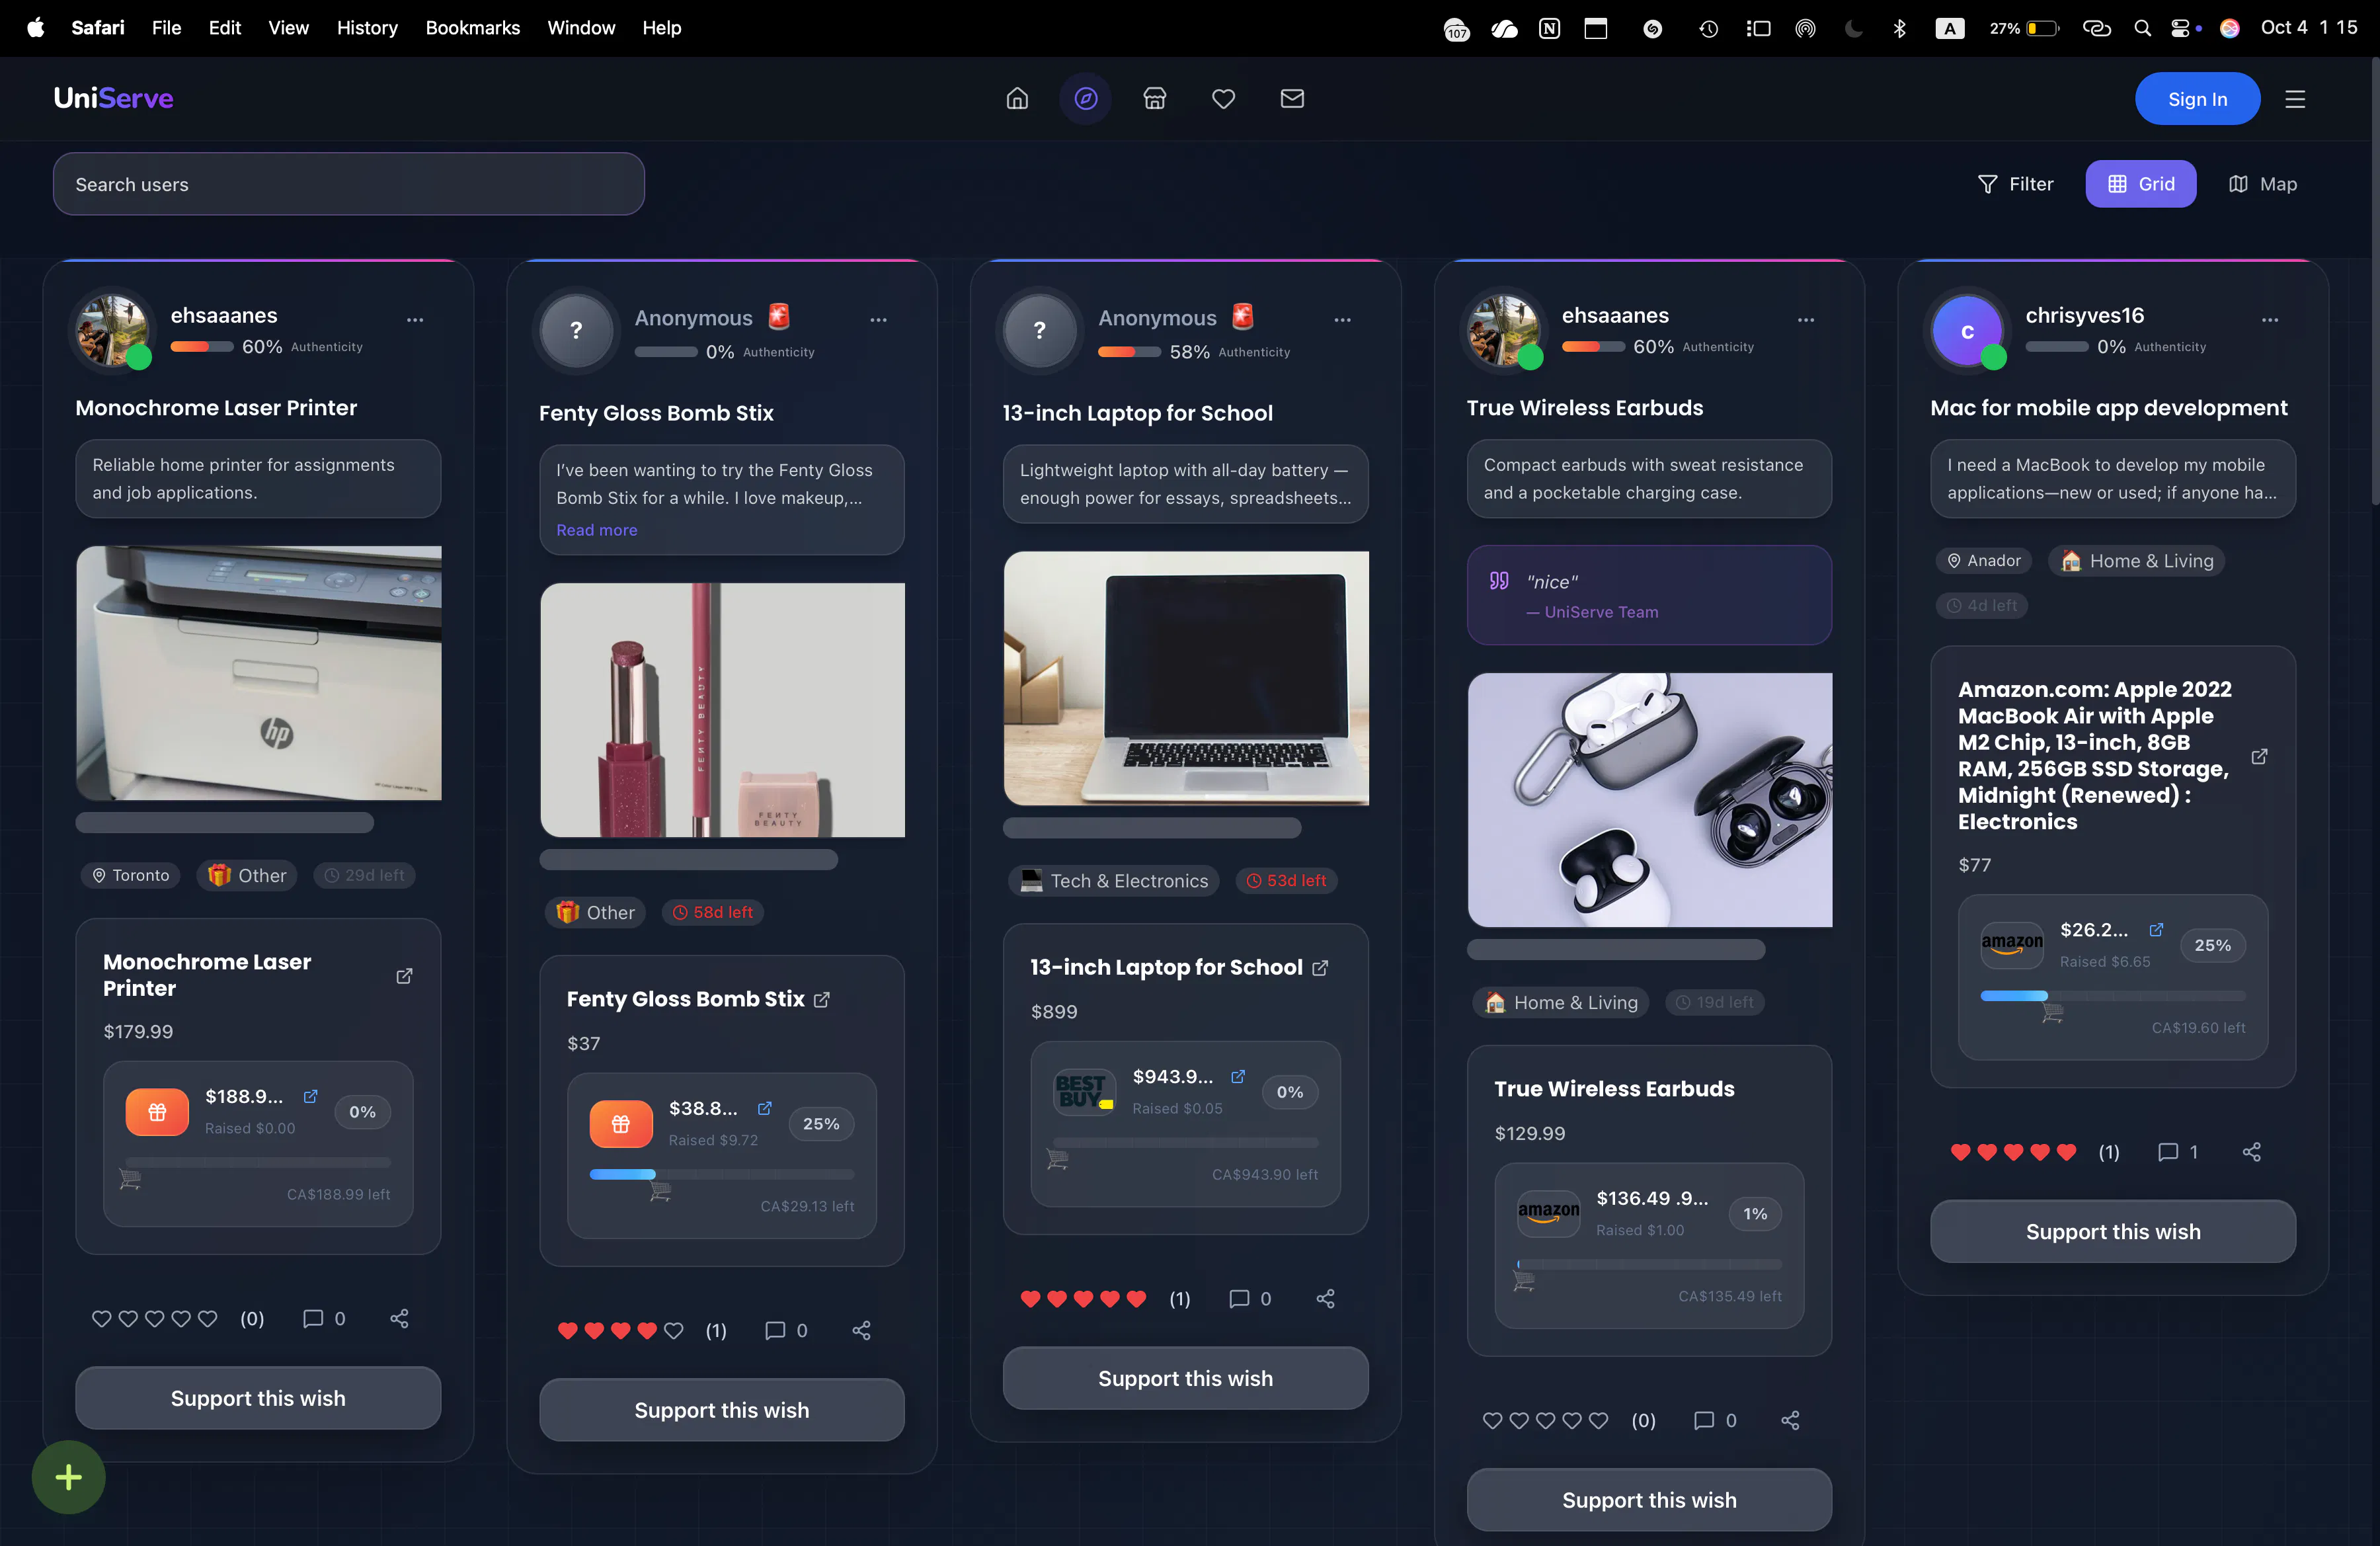Open three-dot menu on Fenty Gloss Bomb Stix card
This screenshot has width=2380, height=1546.
(878, 320)
